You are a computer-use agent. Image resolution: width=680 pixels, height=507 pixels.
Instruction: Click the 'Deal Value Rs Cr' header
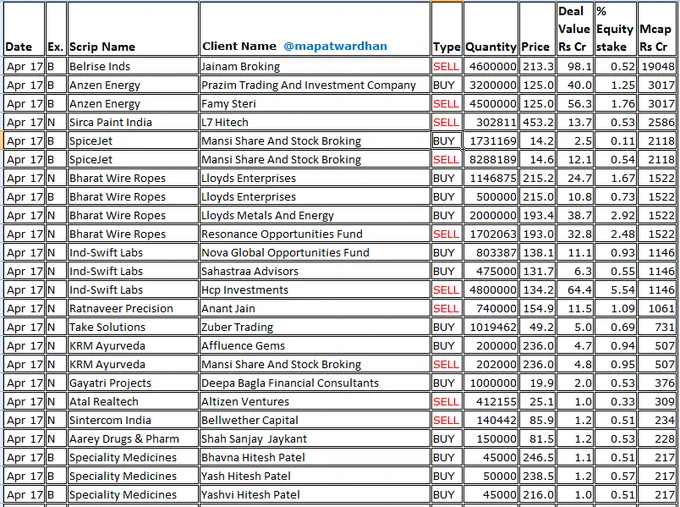[575, 29]
